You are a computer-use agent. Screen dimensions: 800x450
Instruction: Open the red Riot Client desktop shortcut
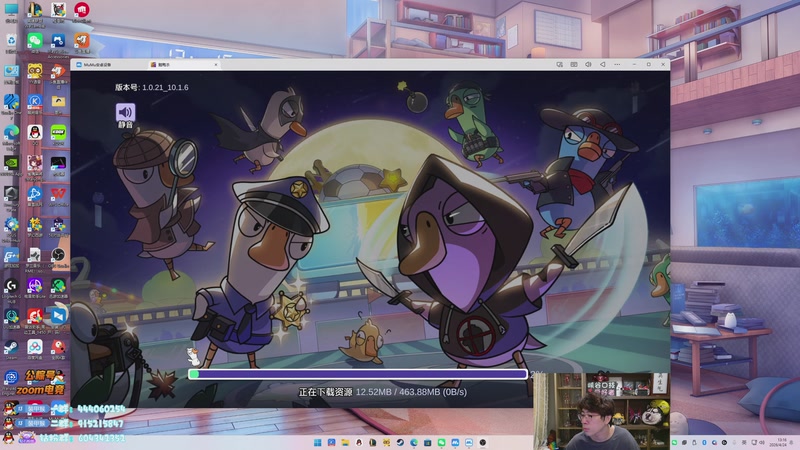[82, 12]
